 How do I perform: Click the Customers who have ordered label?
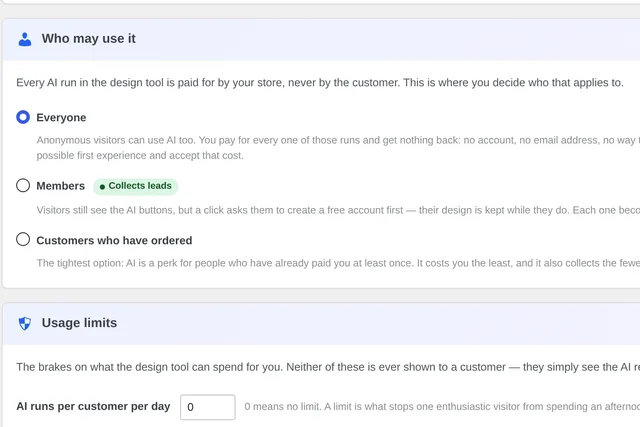(x=114, y=240)
